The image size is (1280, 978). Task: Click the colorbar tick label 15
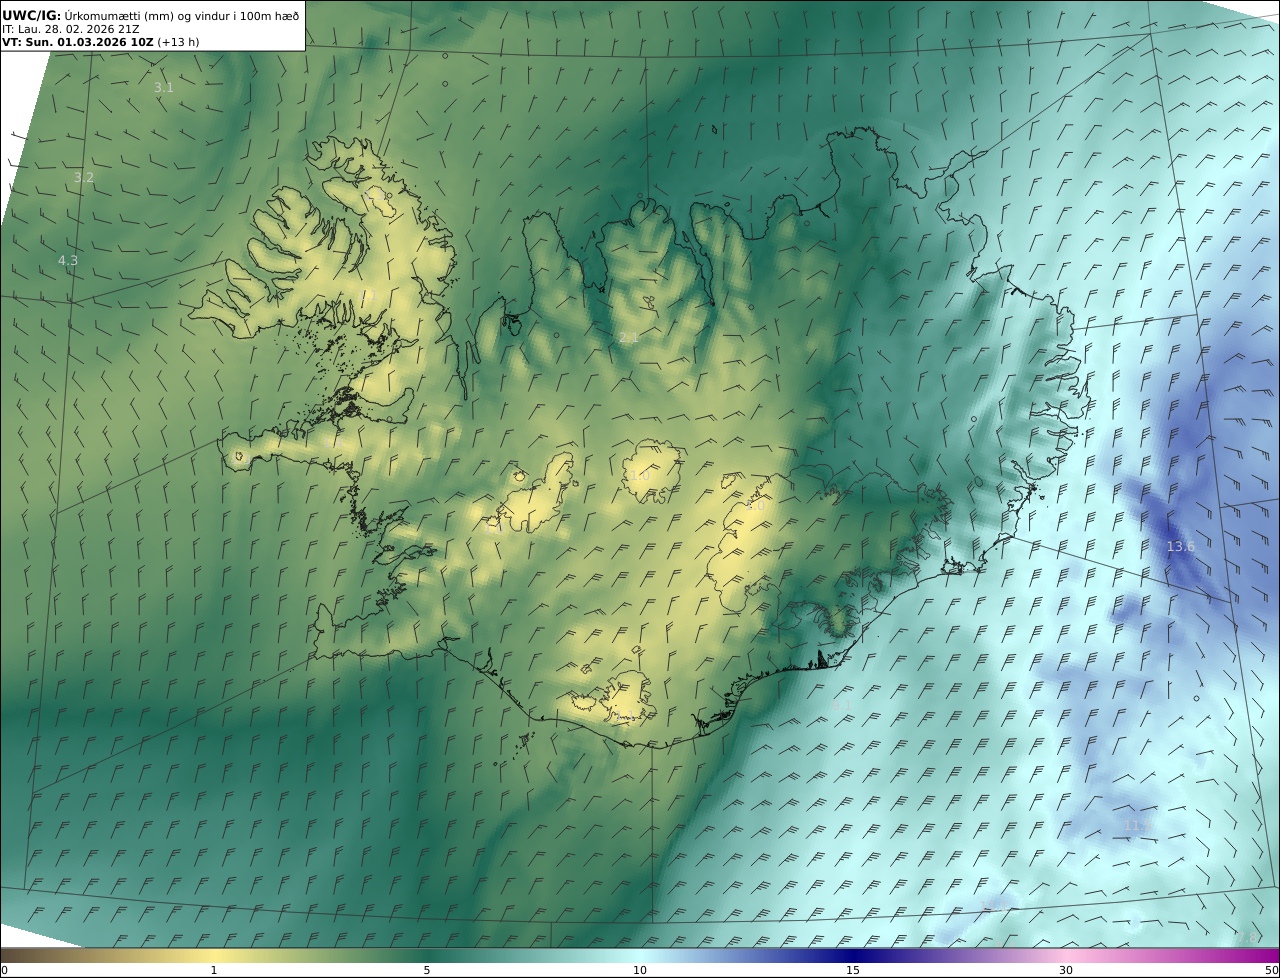(x=853, y=970)
